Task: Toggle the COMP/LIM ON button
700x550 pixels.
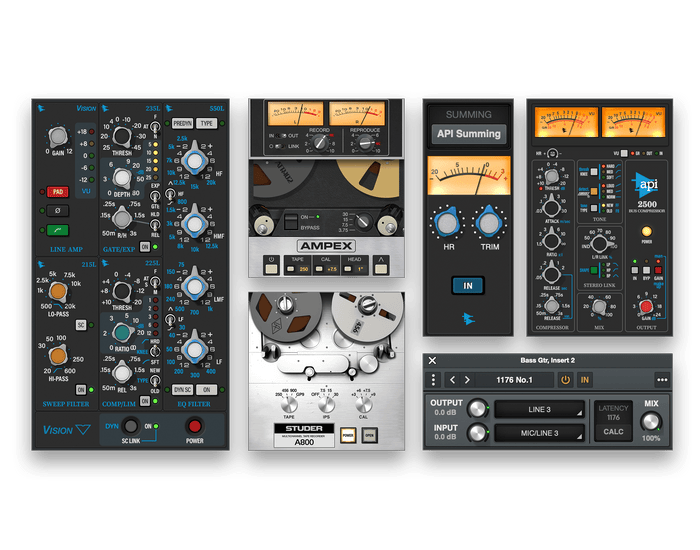Action: (145, 401)
